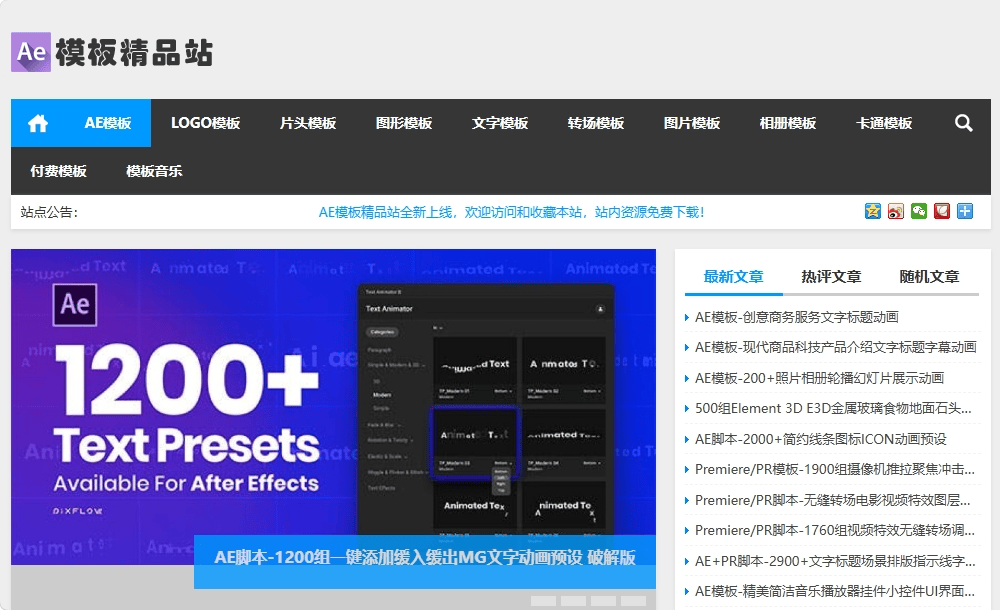Click banner caption AE脚本-1200组 文字动画预设
Viewport: 1000px width, 610px height.
point(425,558)
